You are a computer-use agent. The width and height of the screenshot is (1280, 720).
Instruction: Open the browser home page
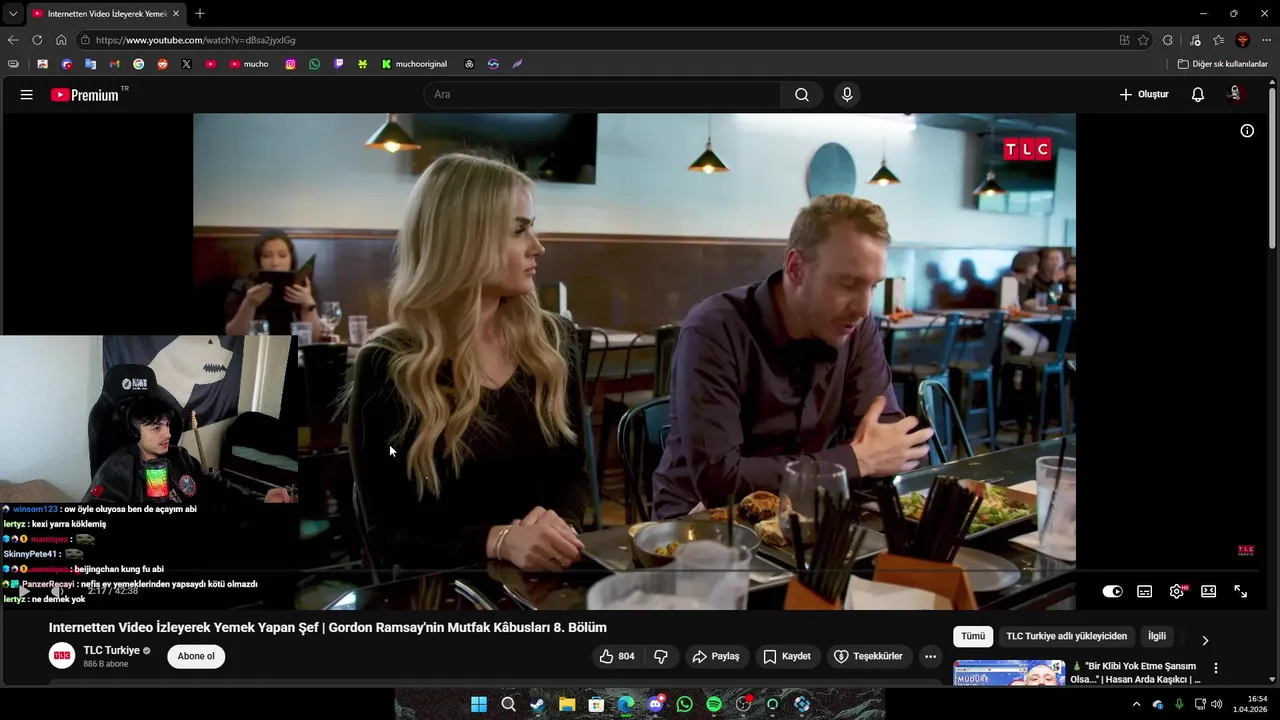click(x=61, y=40)
